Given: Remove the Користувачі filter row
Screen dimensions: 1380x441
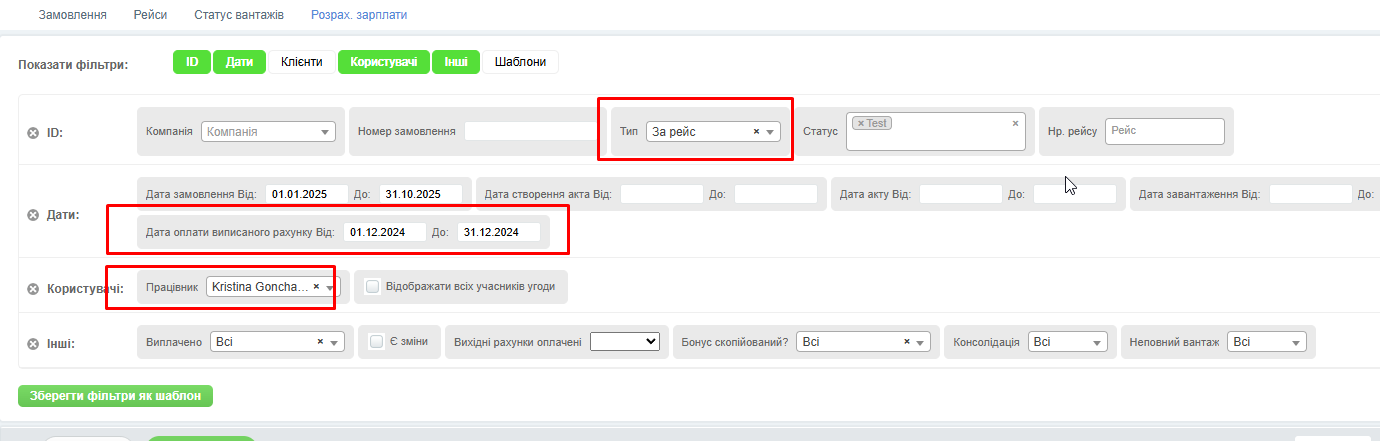Looking at the screenshot, I should (x=32, y=289).
